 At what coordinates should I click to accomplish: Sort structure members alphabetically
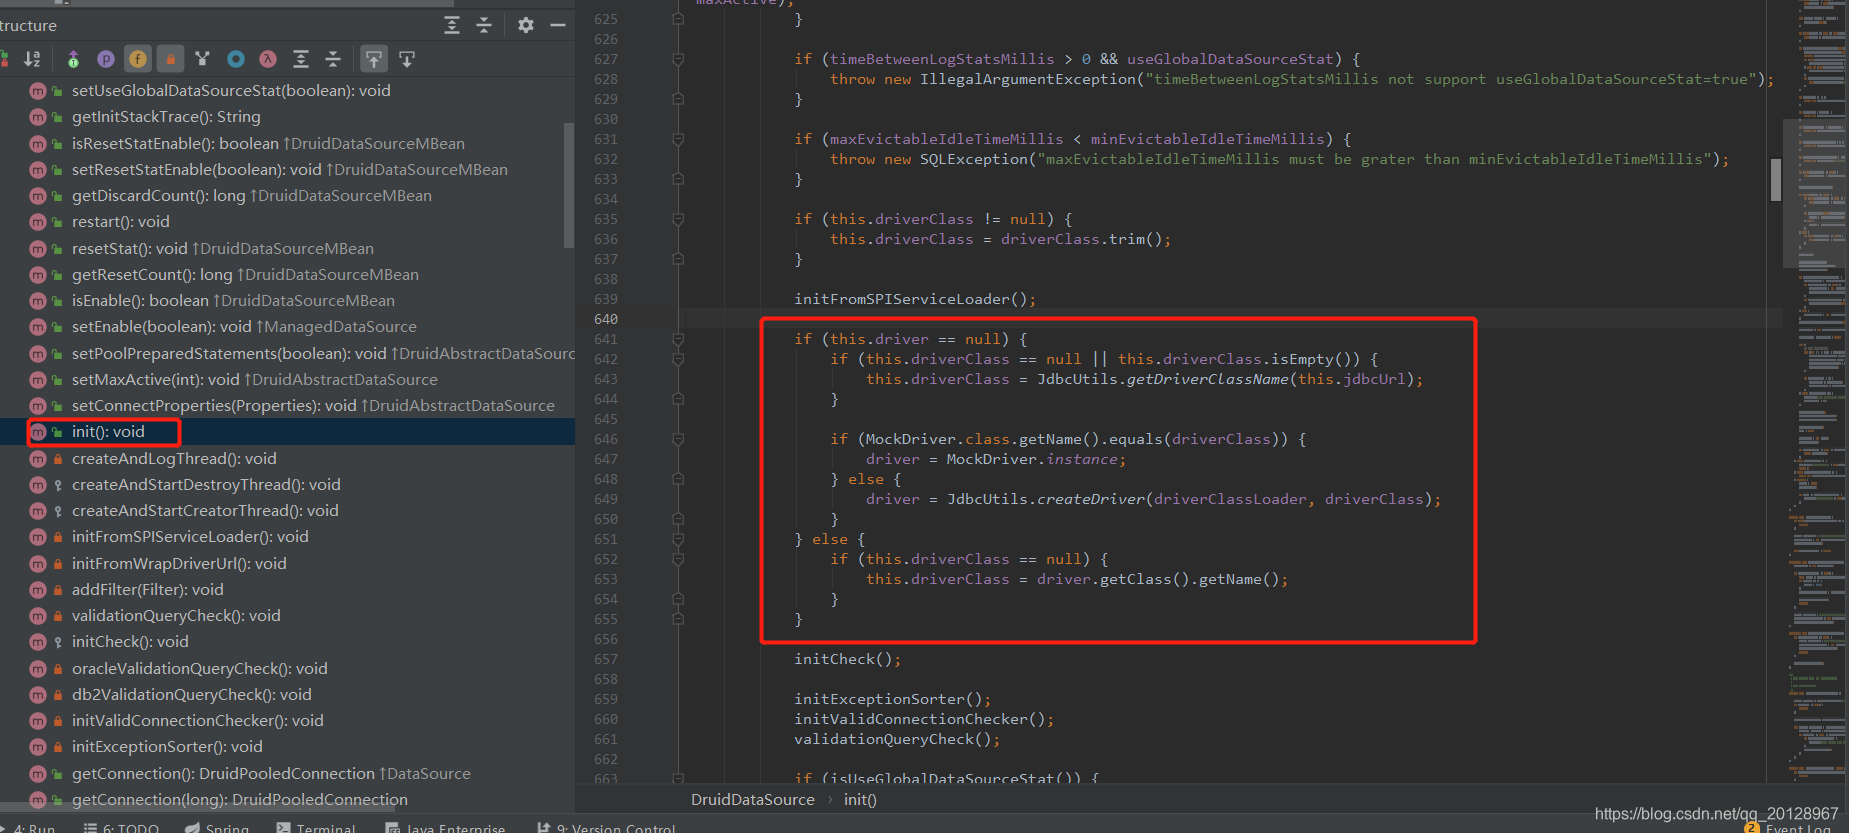point(32,59)
